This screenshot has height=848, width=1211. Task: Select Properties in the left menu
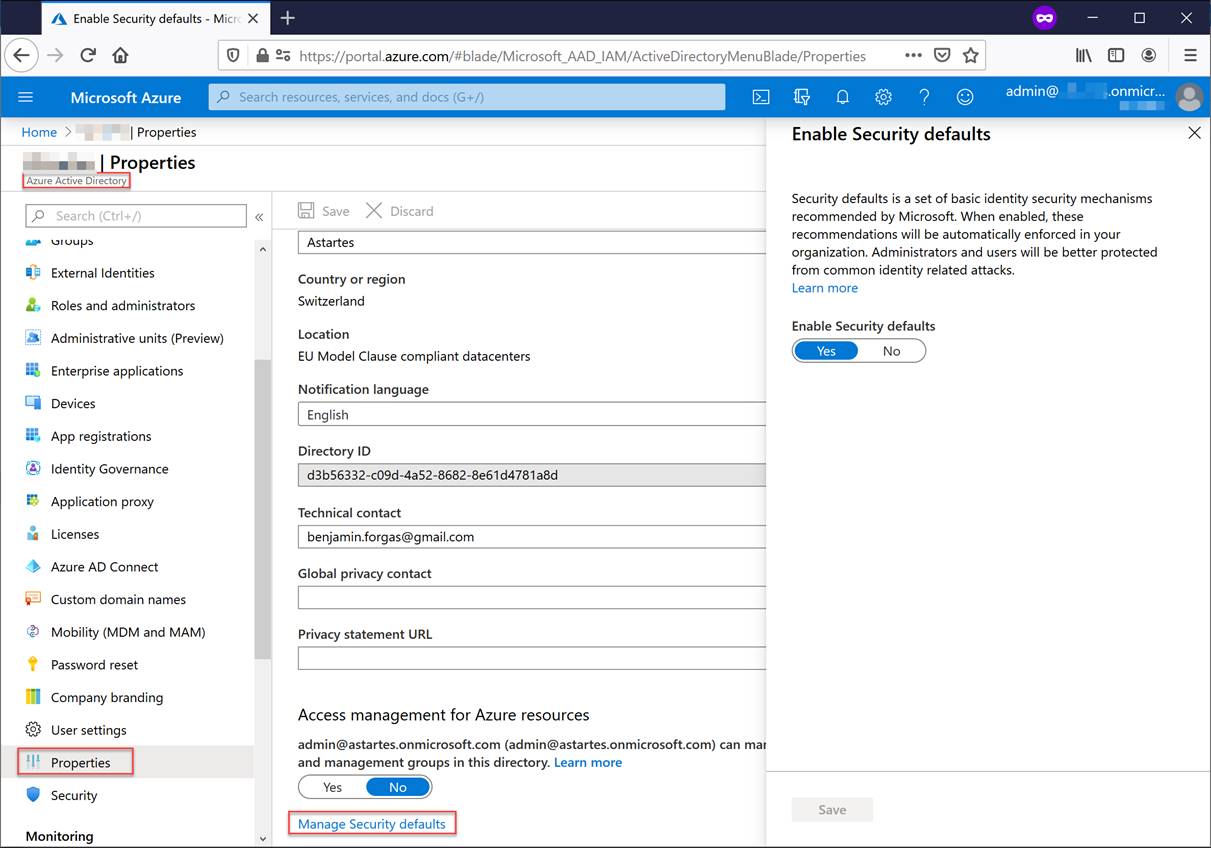[80, 763]
